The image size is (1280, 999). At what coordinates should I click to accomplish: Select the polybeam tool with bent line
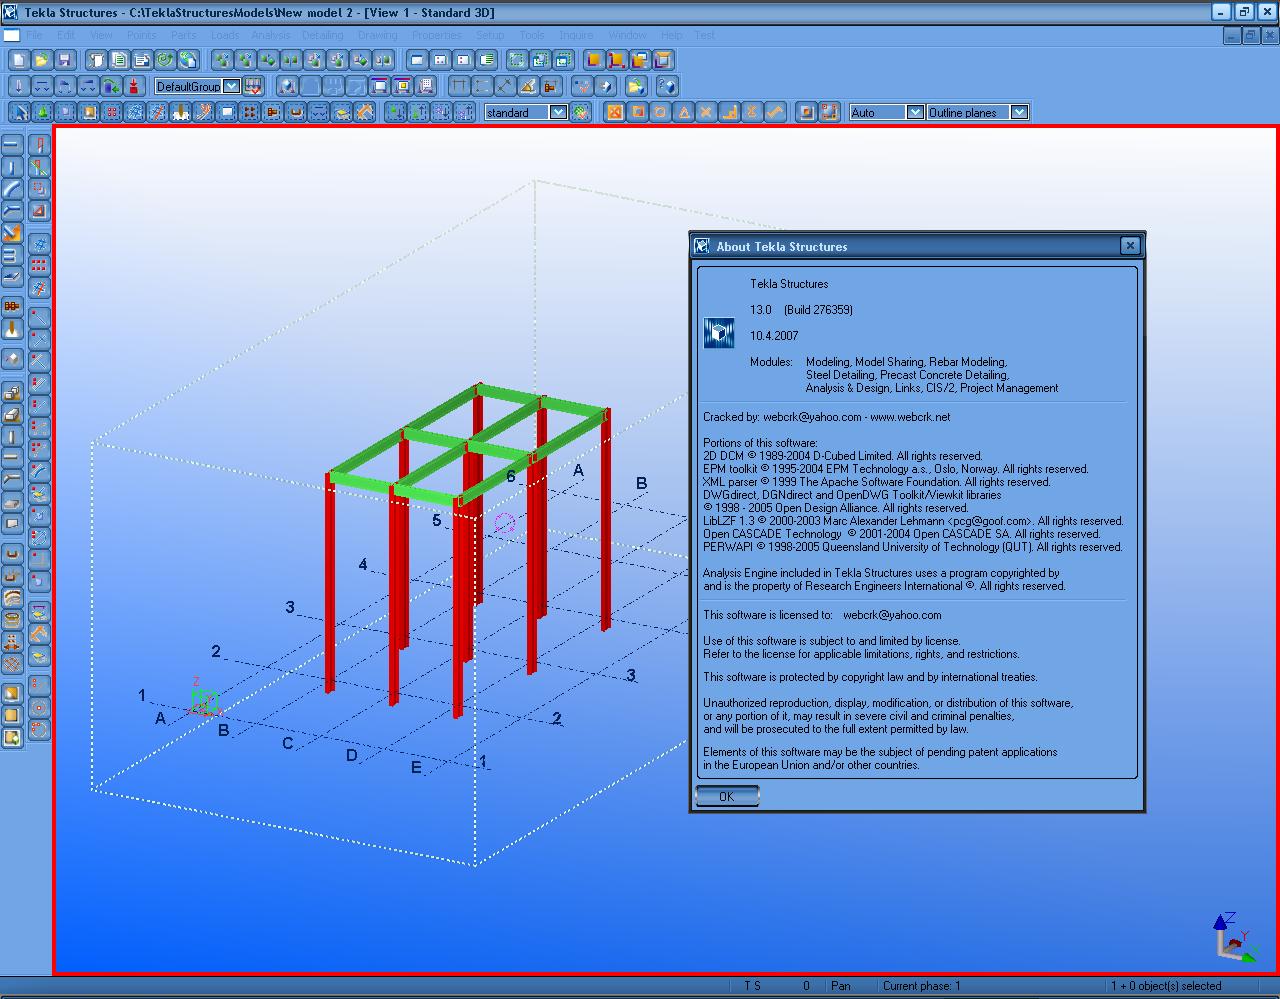[11, 211]
